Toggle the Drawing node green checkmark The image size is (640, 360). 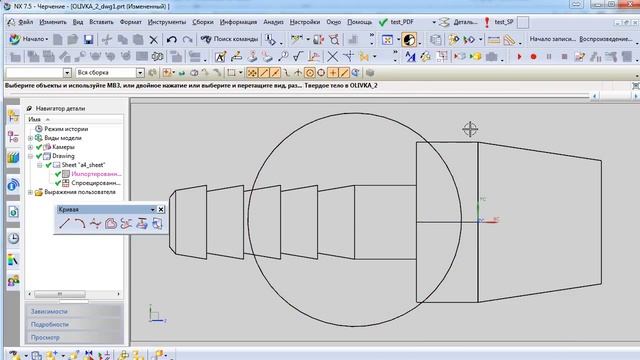point(39,156)
